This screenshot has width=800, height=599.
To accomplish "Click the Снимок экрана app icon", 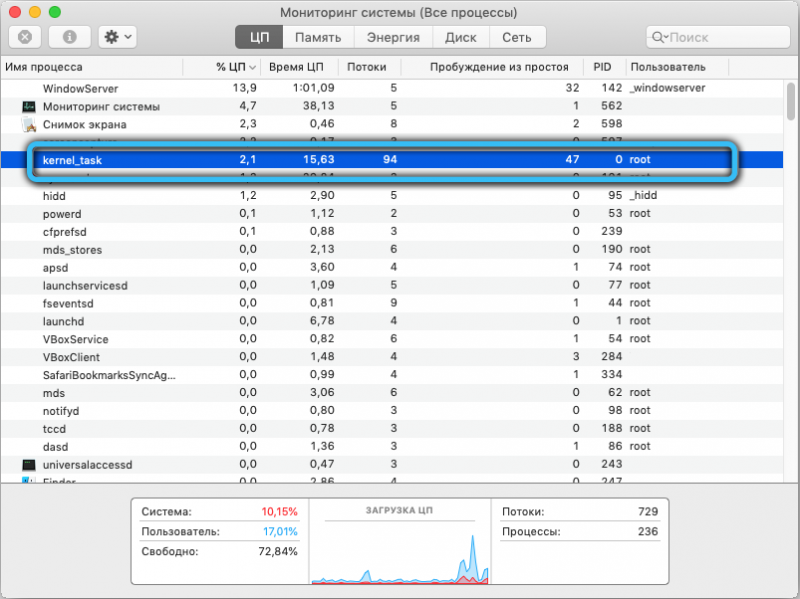I will (x=29, y=124).
